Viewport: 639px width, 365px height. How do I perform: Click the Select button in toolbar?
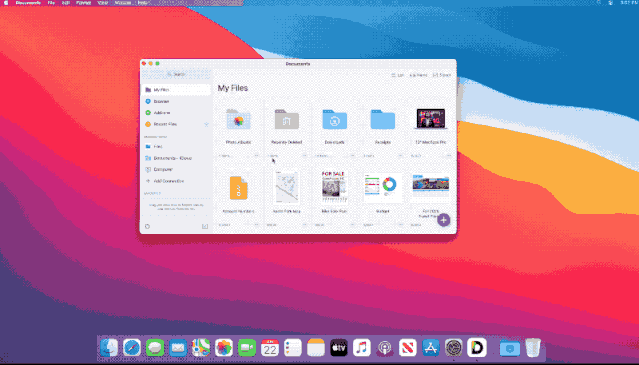click(x=442, y=75)
